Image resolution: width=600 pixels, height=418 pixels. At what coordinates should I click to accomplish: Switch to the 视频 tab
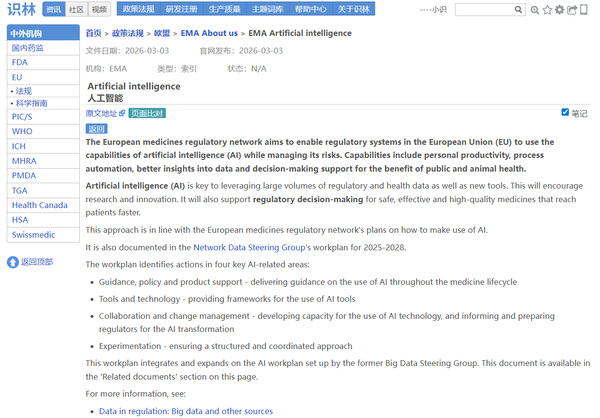[99, 9]
